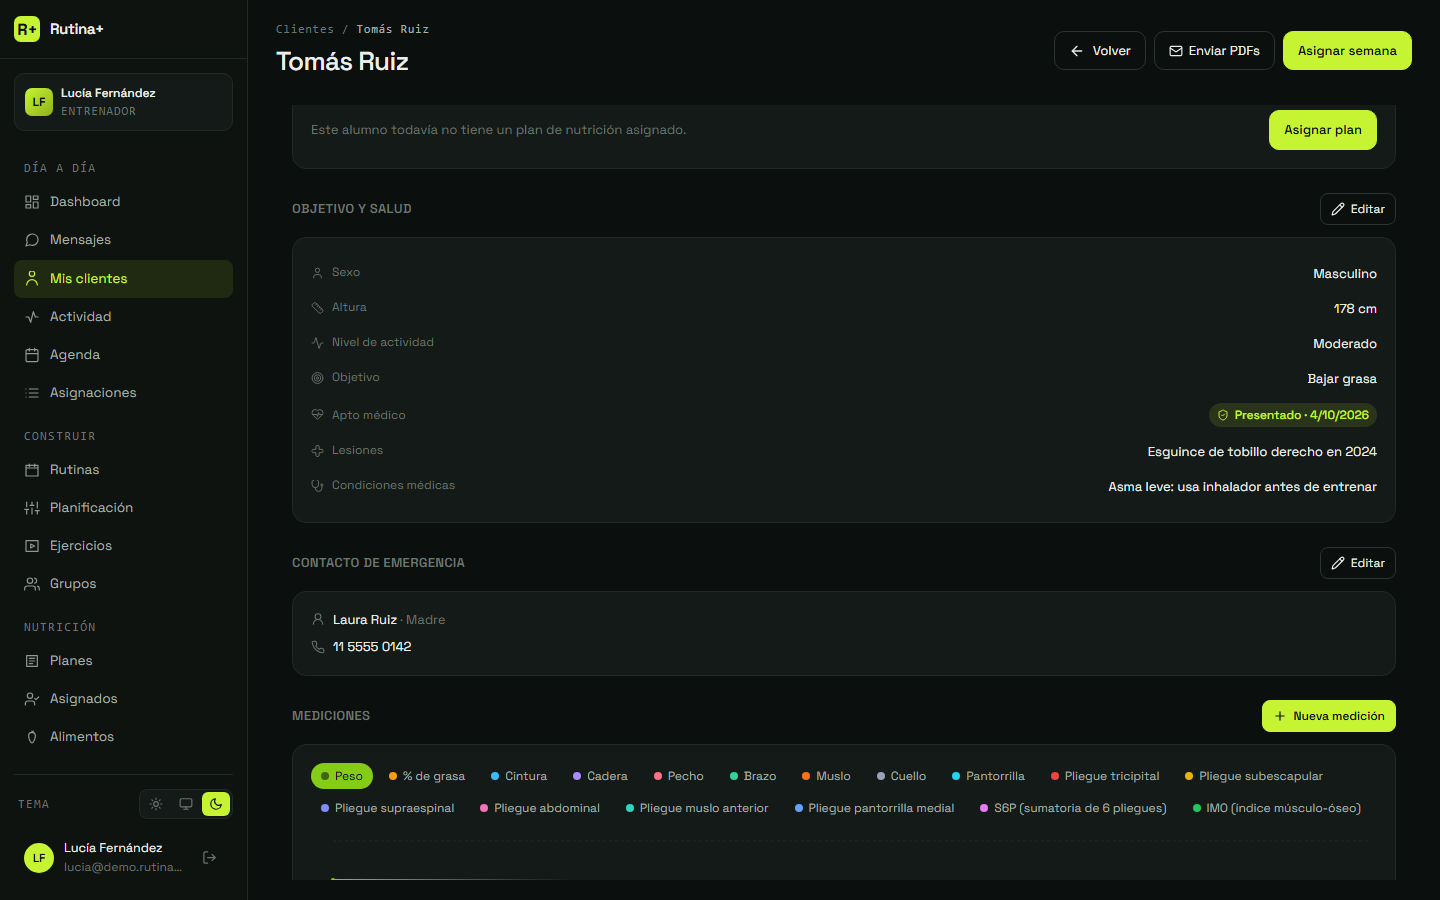Viewport: 1440px width, 900px height.
Task: Click the Volver back button
Action: [1100, 51]
